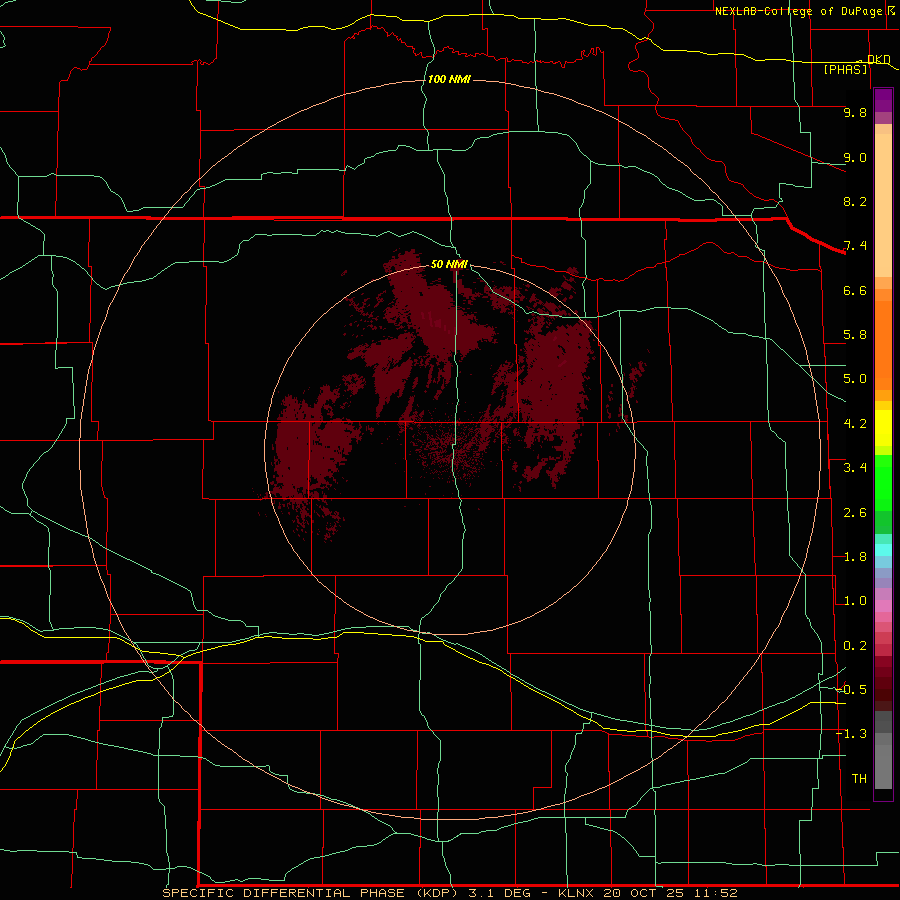Screen dimensions: 900x900
Task: Click the 20 OCT 25 date in the caption
Action: [x=641, y=893]
